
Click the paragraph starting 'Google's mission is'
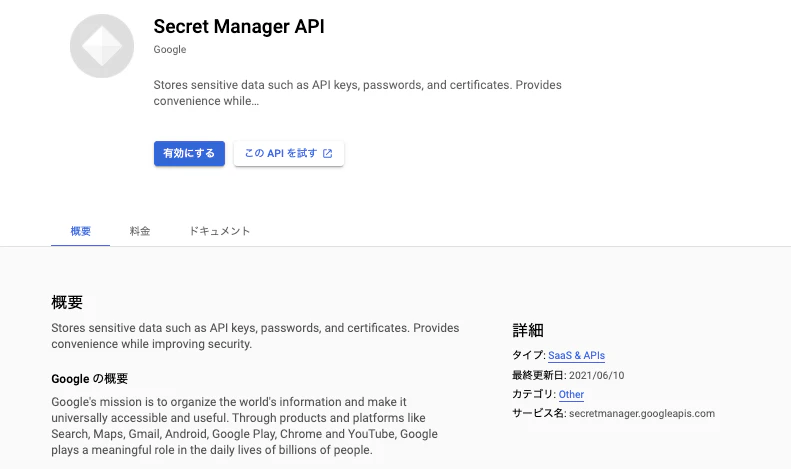coord(244,426)
